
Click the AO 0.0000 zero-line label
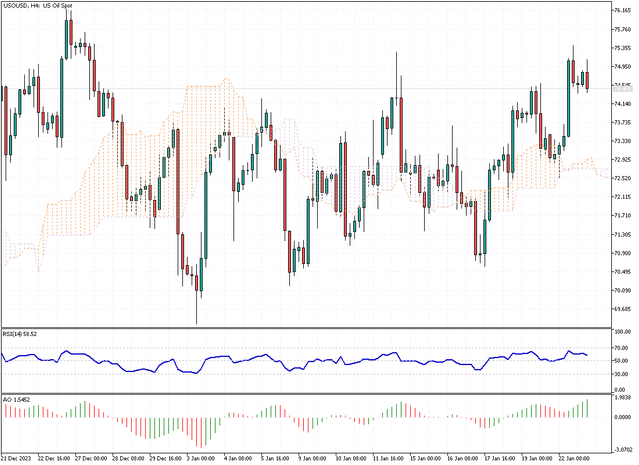coord(624,417)
